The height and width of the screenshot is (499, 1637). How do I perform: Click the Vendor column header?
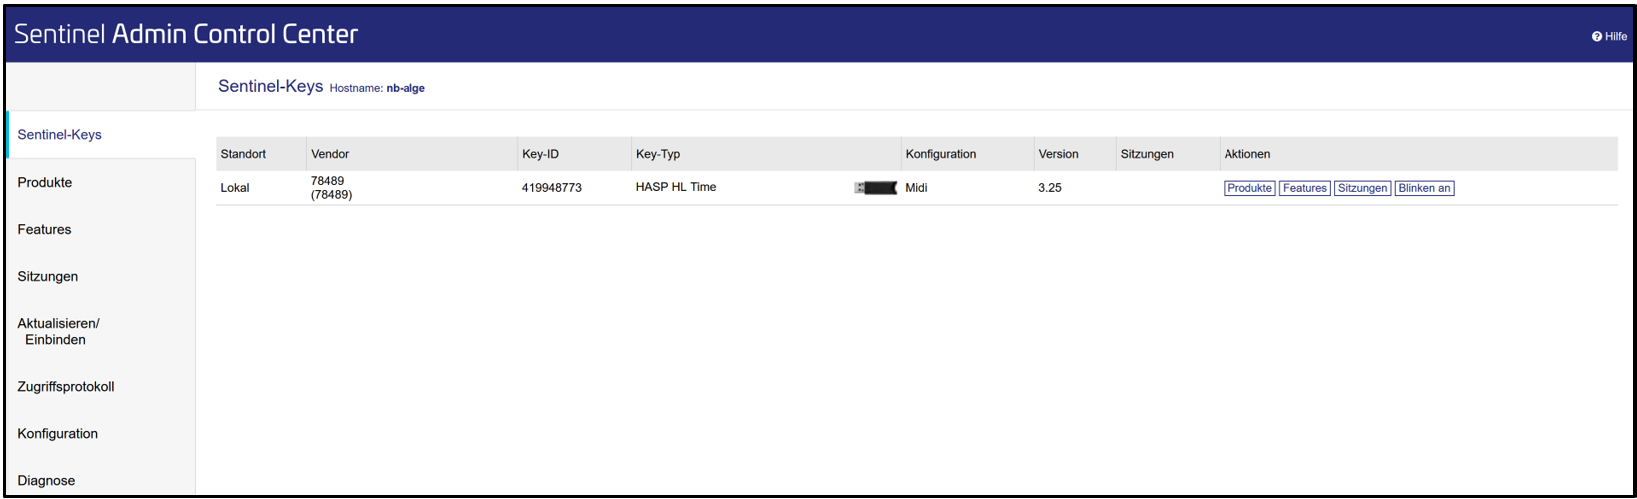coord(330,154)
